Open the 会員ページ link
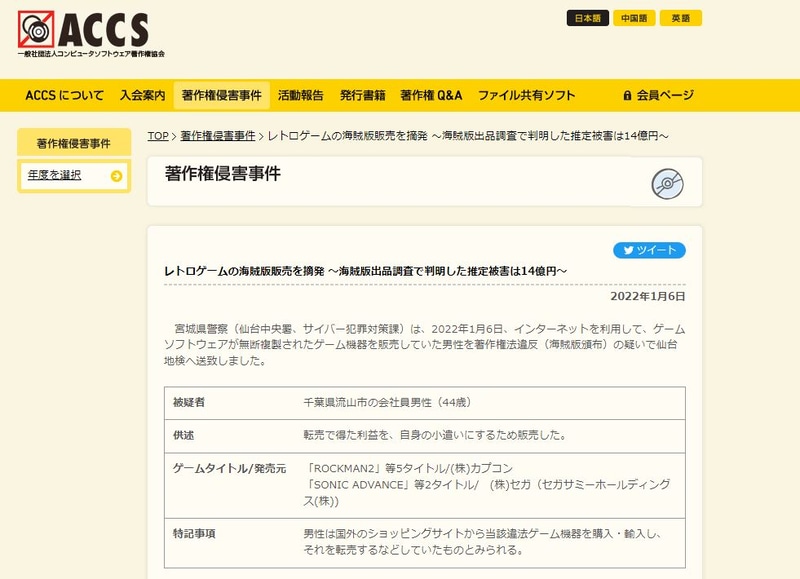 point(658,95)
